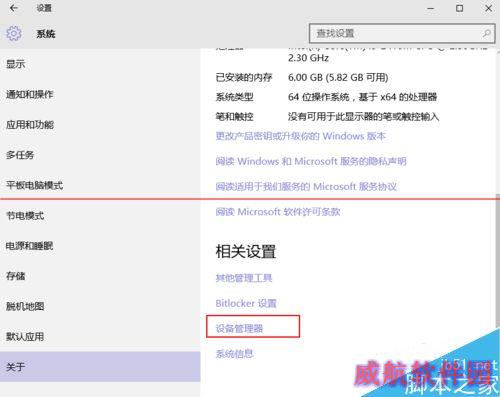Click the 2.30 GHz processor text
The height and width of the screenshot is (397, 500).
point(308,58)
